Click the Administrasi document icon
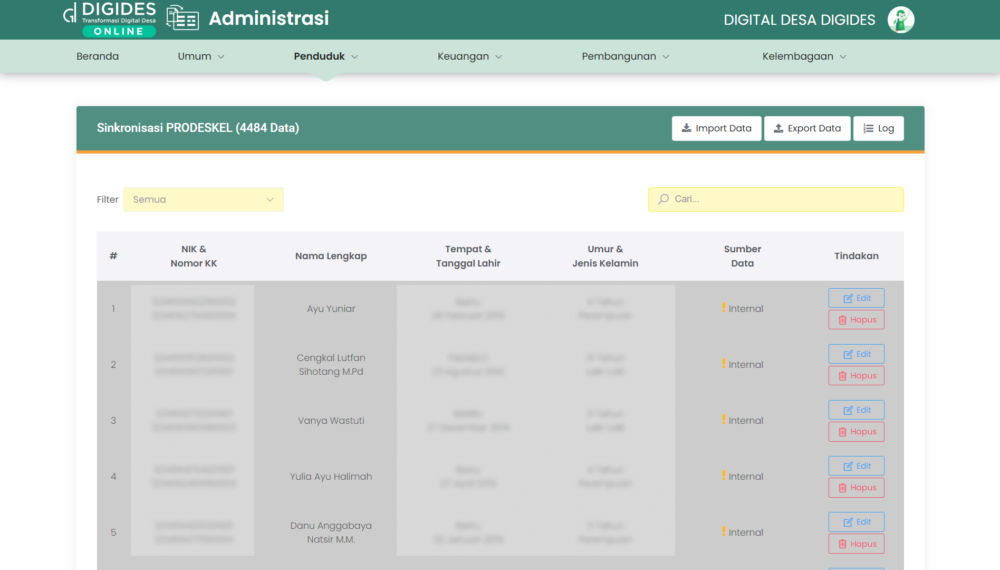1000x570 pixels. tap(182, 18)
